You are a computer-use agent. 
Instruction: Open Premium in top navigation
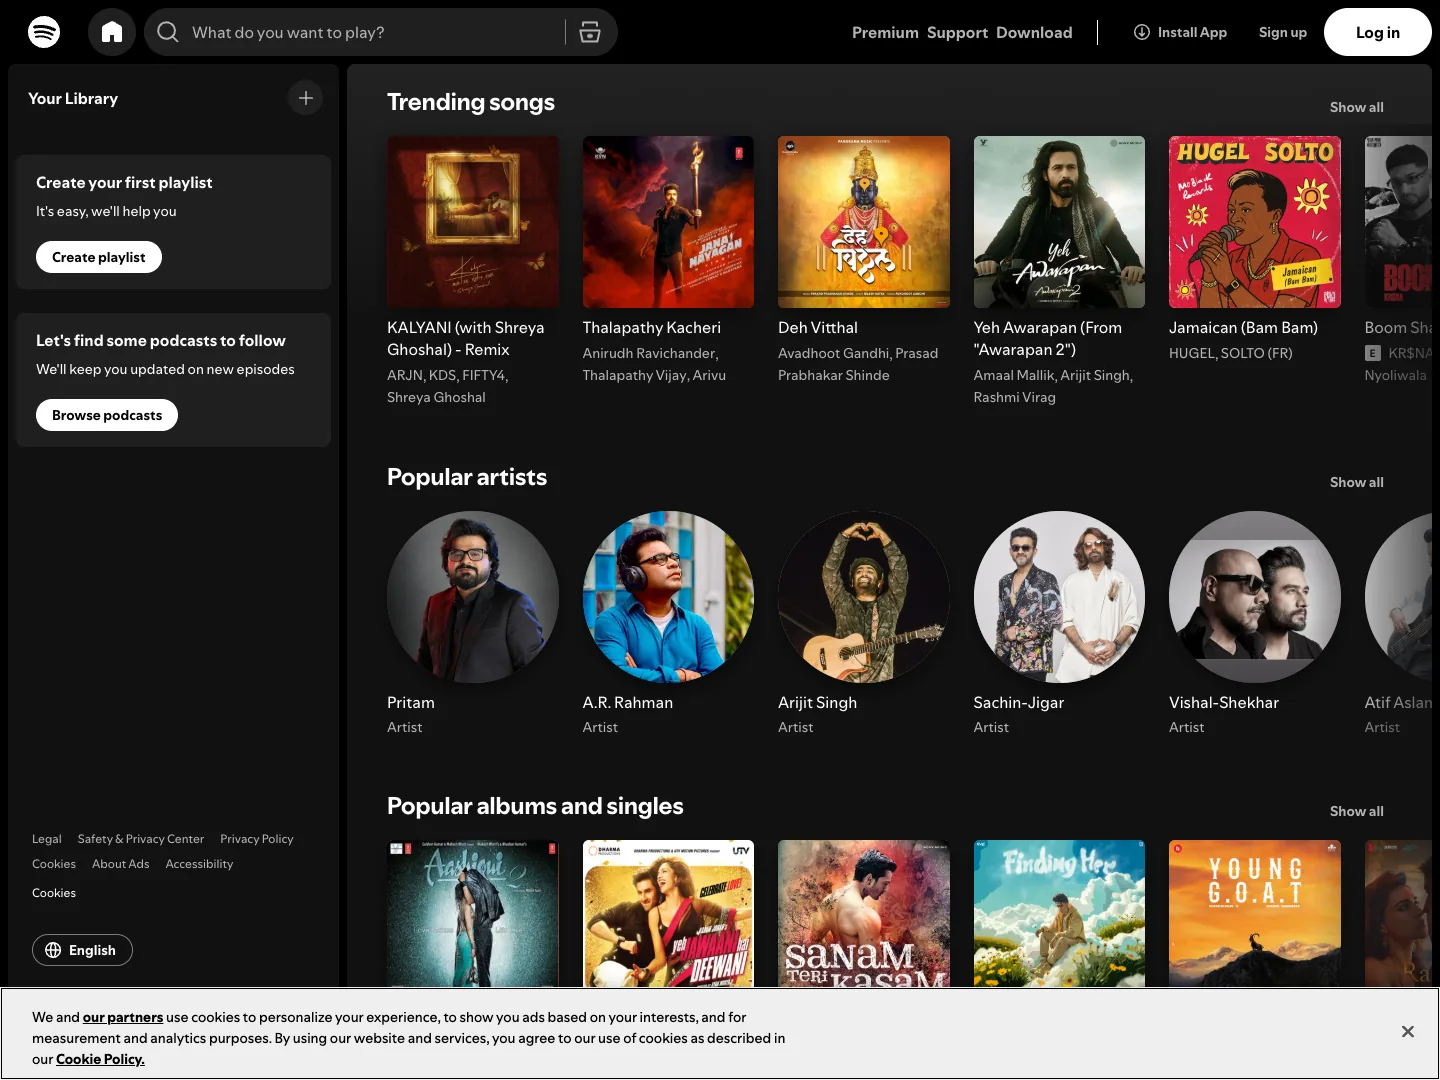point(885,32)
